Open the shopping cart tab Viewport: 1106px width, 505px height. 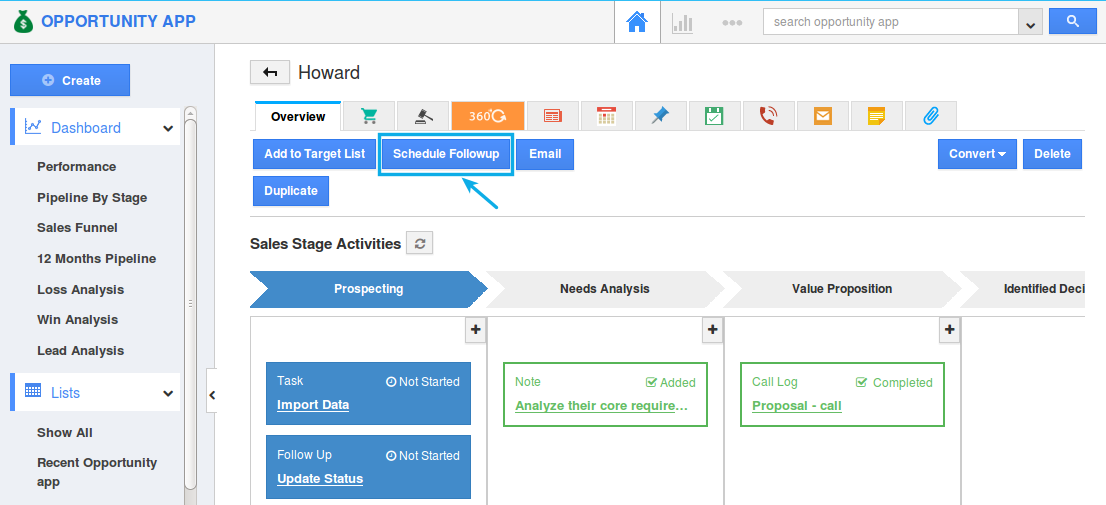[x=368, y=116]
